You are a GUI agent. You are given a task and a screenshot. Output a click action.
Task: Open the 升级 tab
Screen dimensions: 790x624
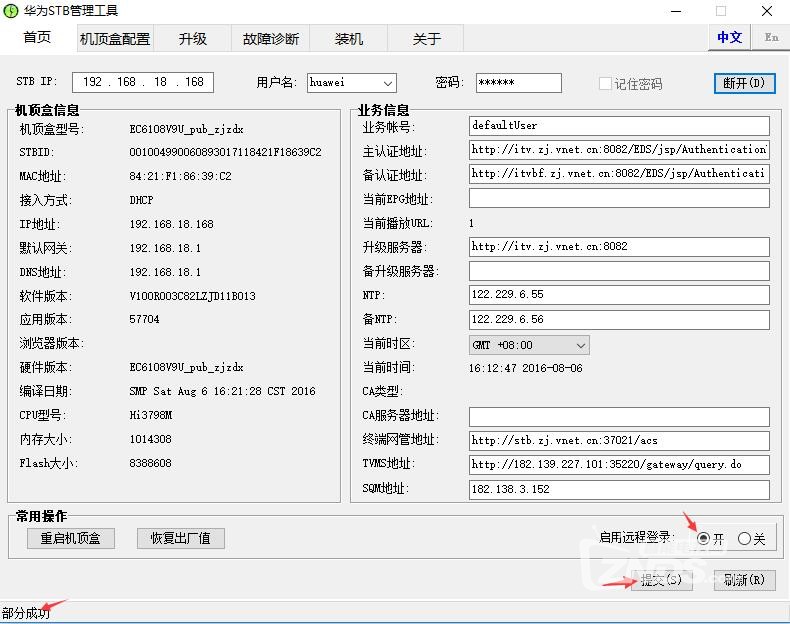[x=192, y=39]
